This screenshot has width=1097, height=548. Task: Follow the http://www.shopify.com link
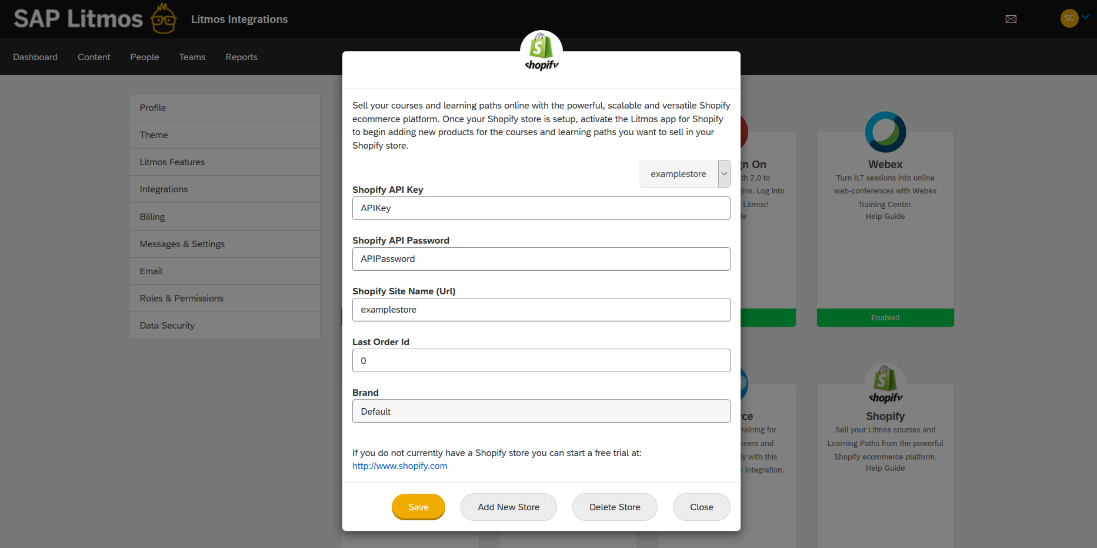399,465
